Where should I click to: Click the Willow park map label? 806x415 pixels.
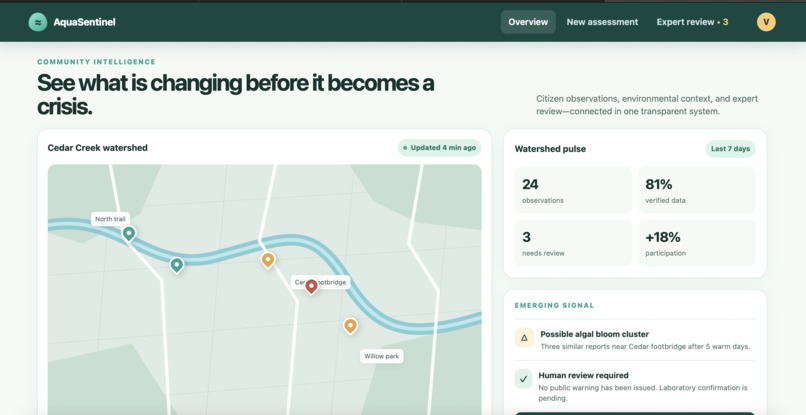click(381, 356)
